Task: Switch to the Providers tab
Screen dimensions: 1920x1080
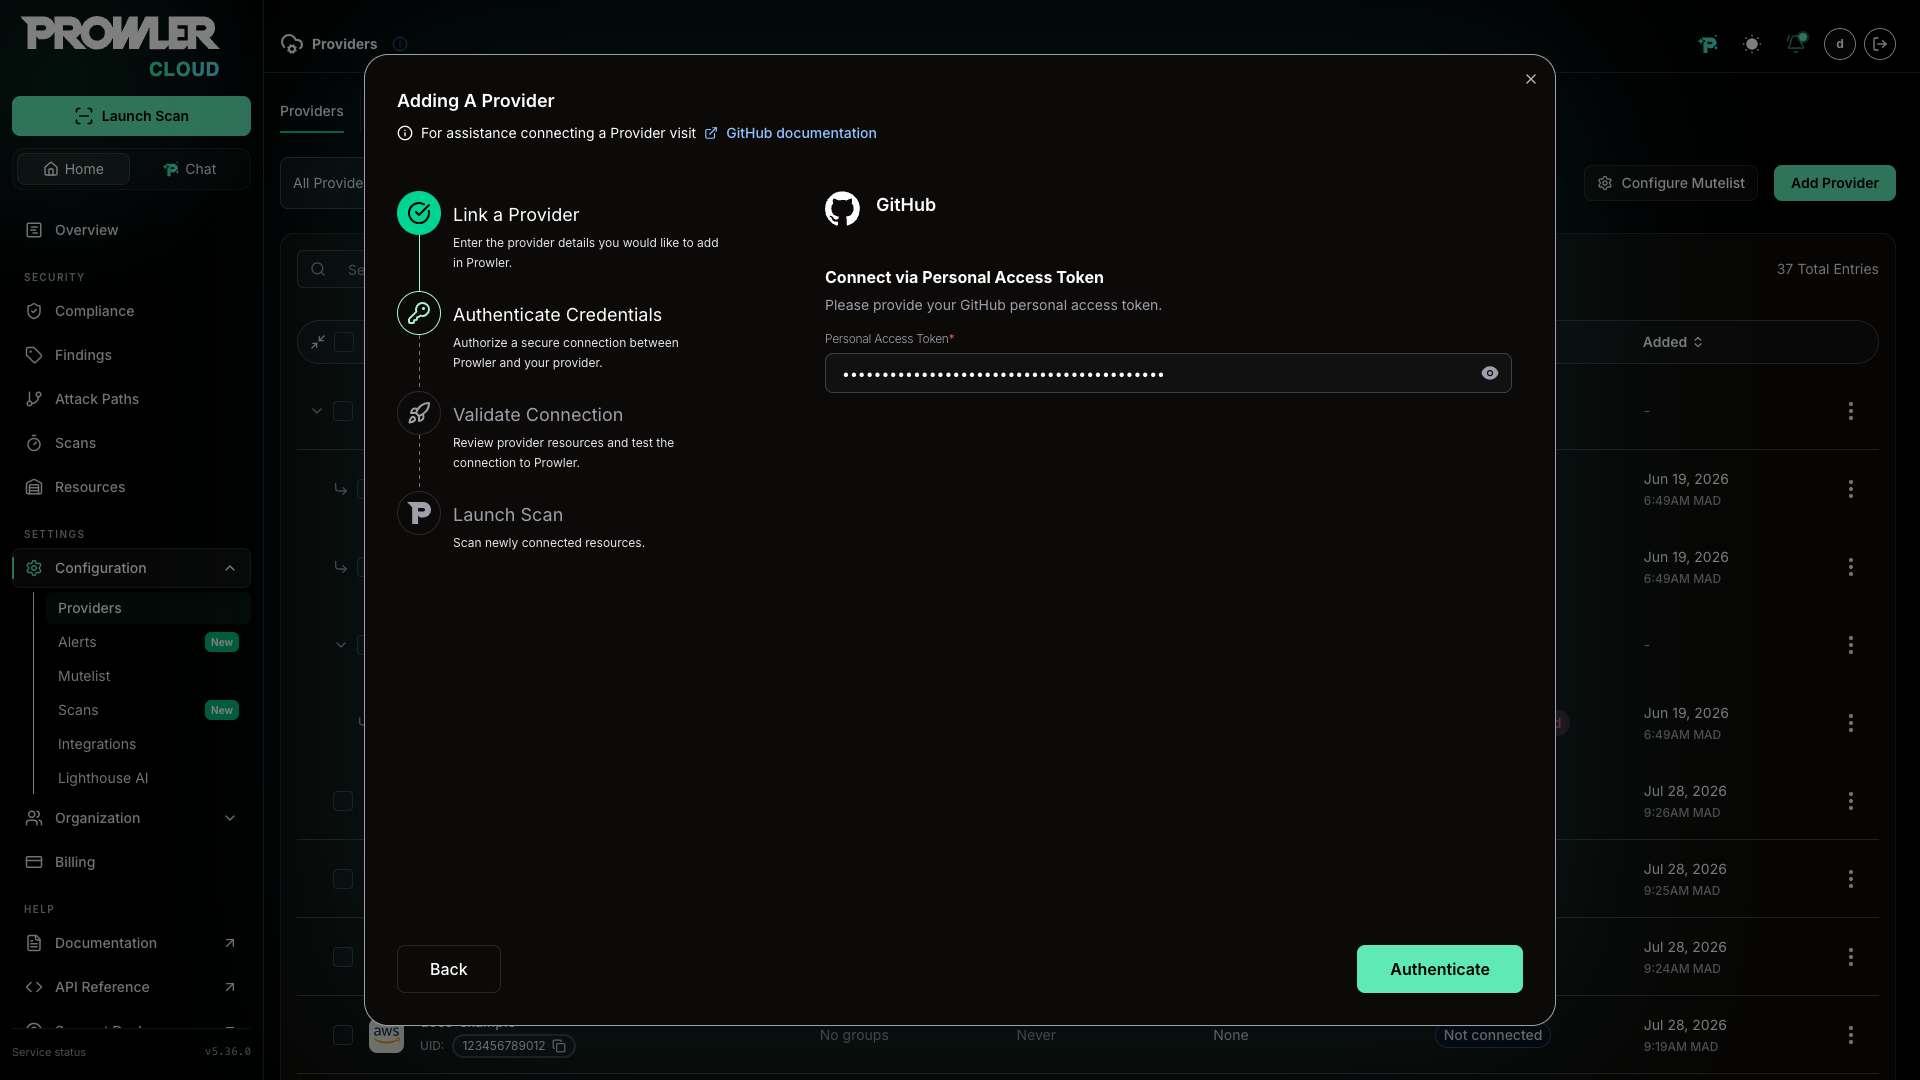Action: 311,111
